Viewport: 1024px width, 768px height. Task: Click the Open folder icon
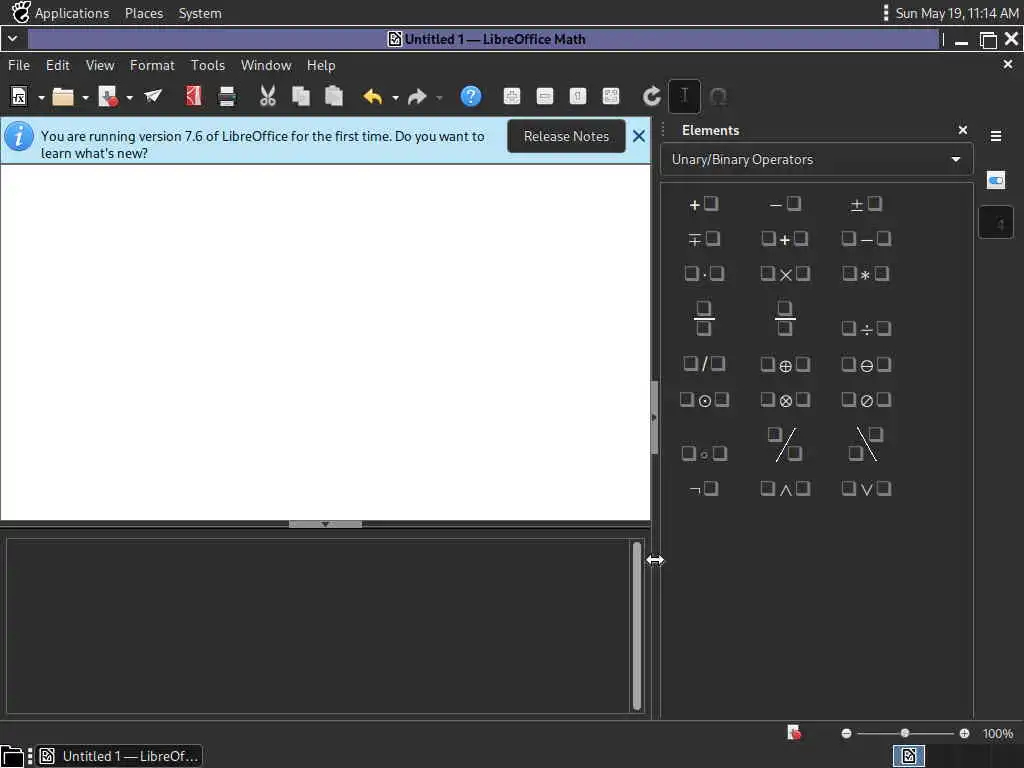coord(63,97)
